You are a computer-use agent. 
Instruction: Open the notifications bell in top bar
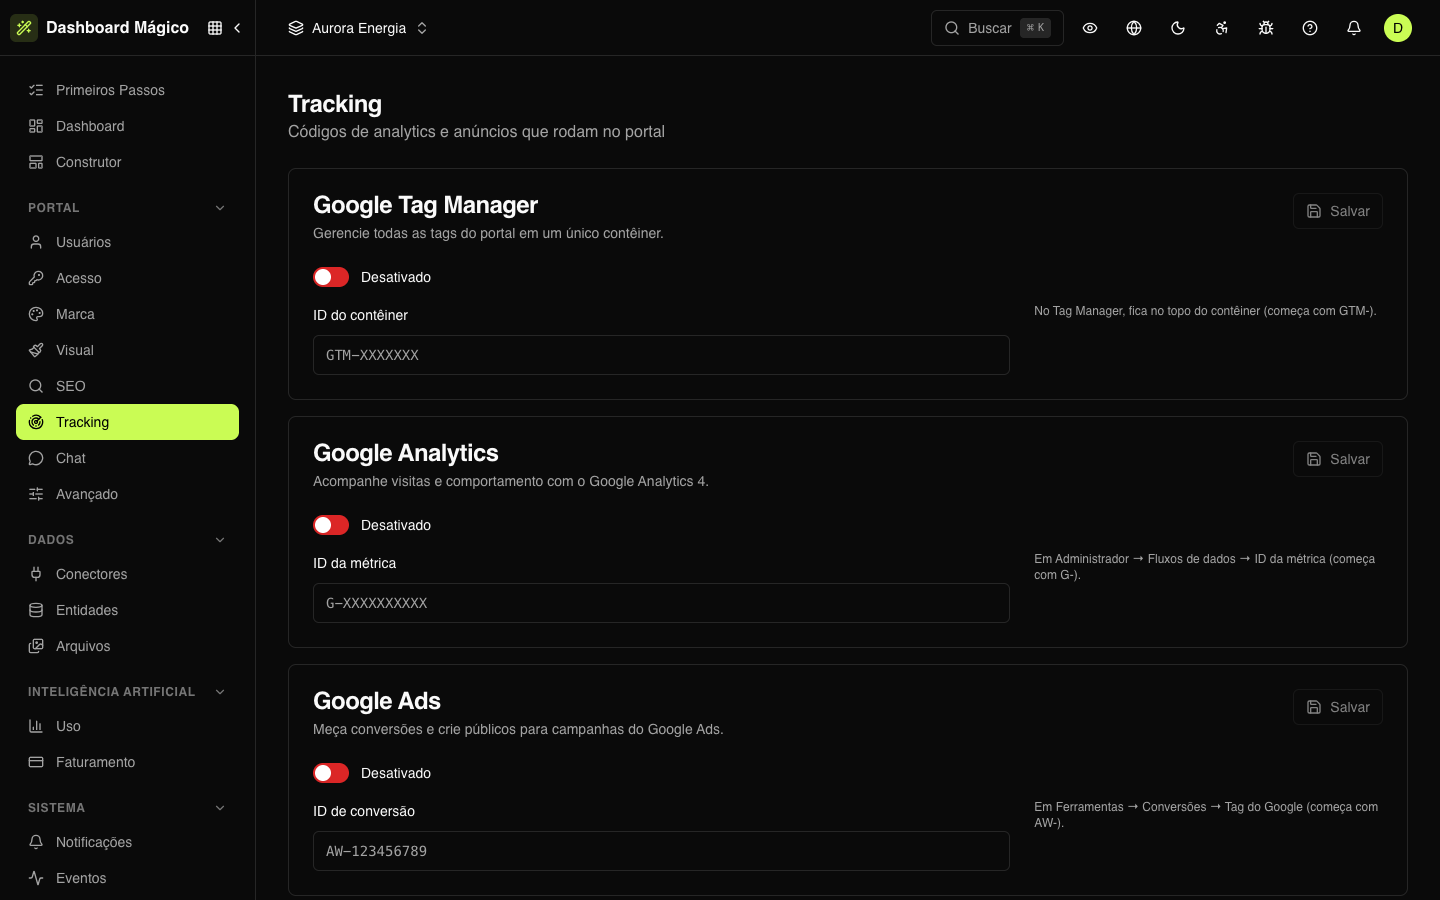1354,28
